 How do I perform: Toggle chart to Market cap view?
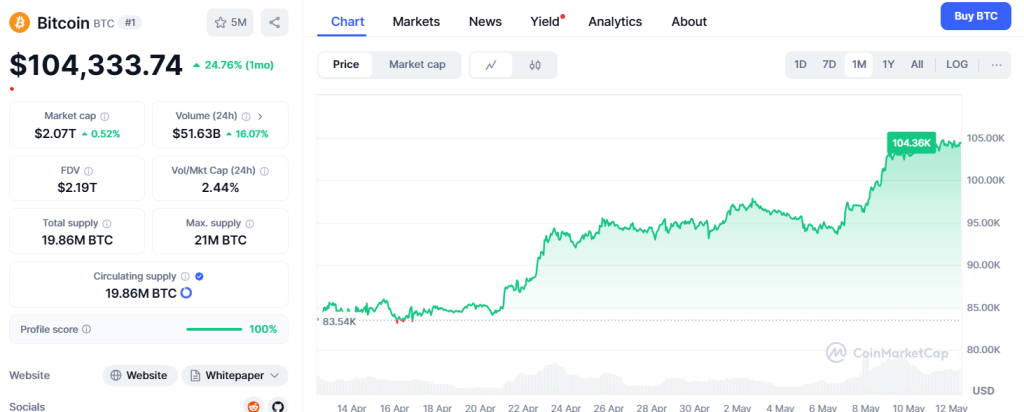417,65
